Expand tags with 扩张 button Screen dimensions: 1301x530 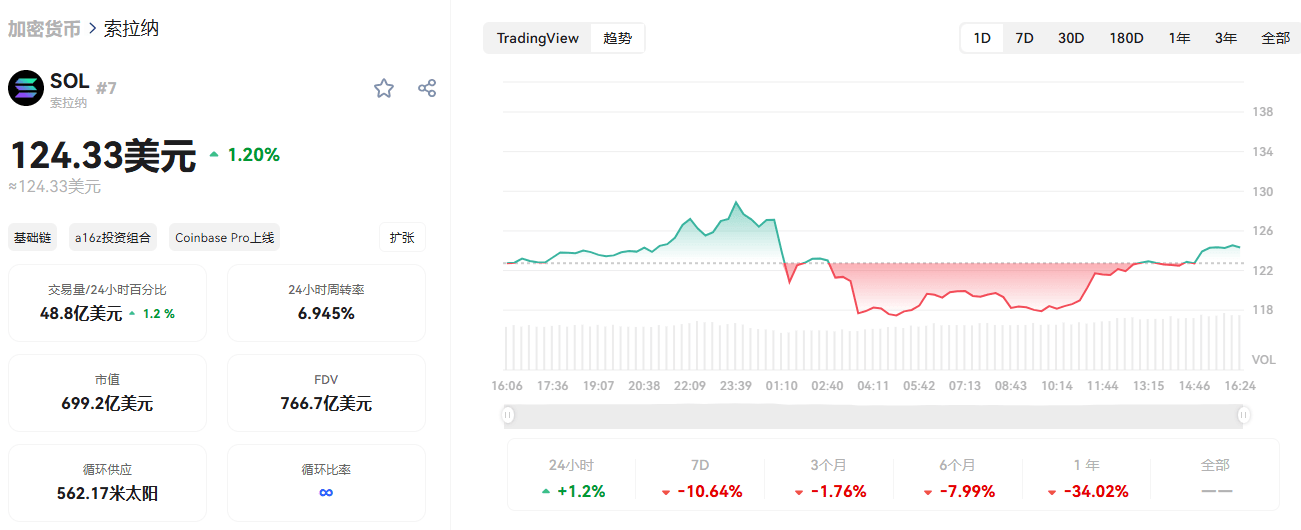click(x=402, y=237)
